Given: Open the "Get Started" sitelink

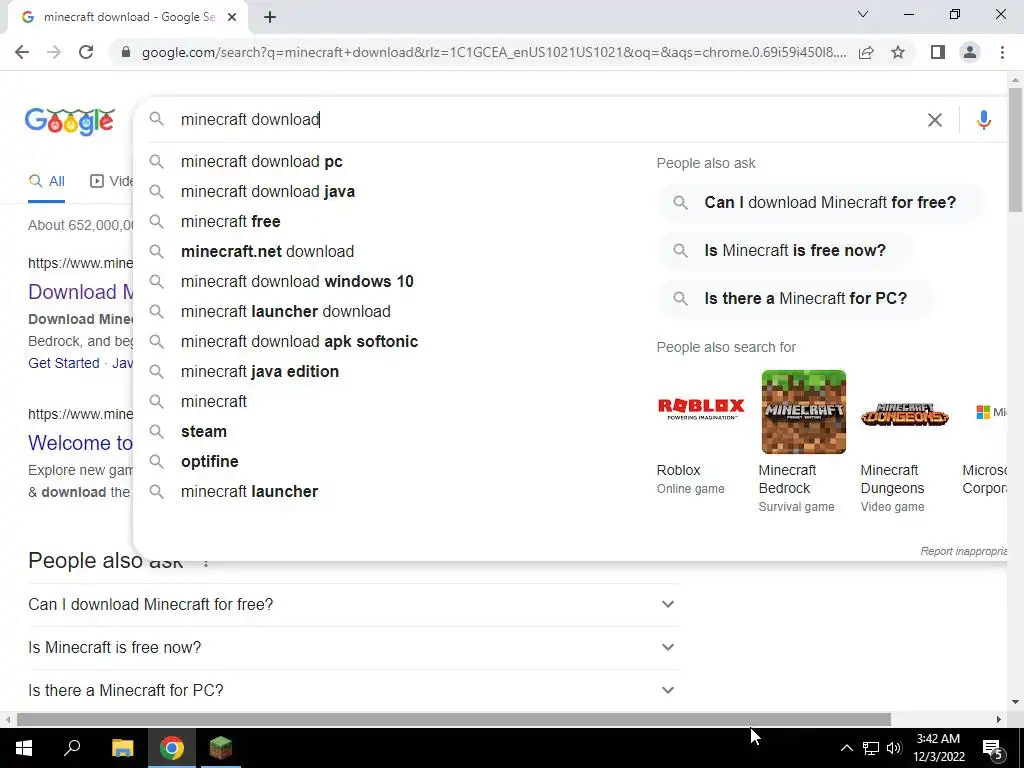Looking at the screenshot, I should [x=63, y=363].
